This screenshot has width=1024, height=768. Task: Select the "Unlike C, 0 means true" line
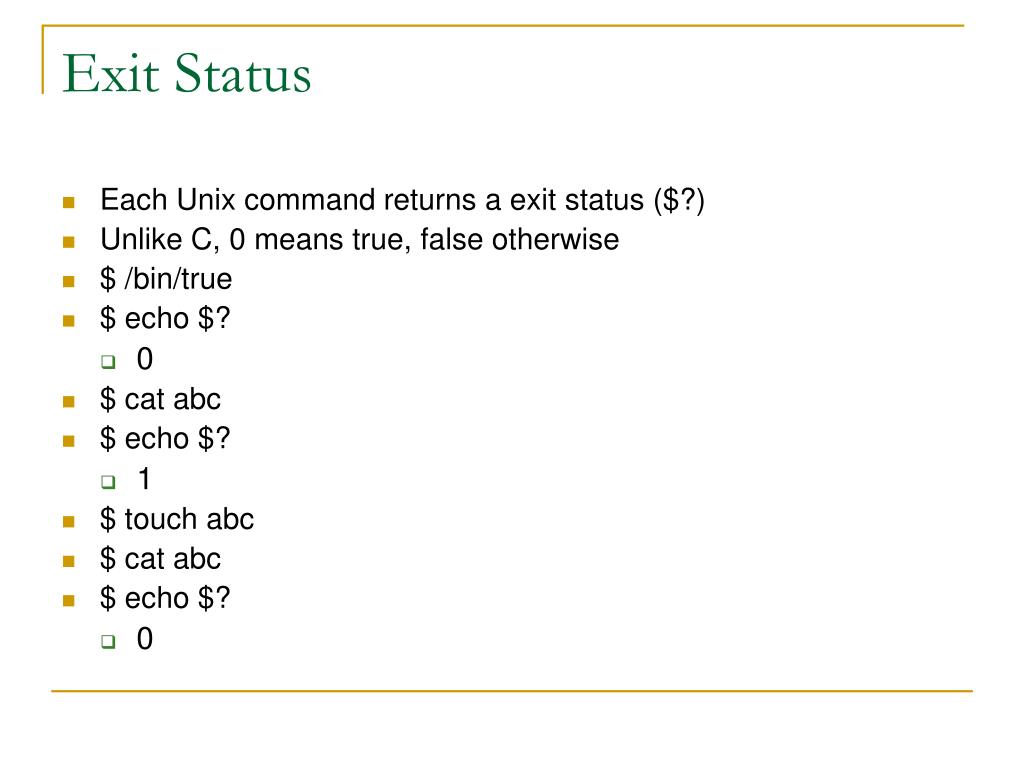point(359,240)
